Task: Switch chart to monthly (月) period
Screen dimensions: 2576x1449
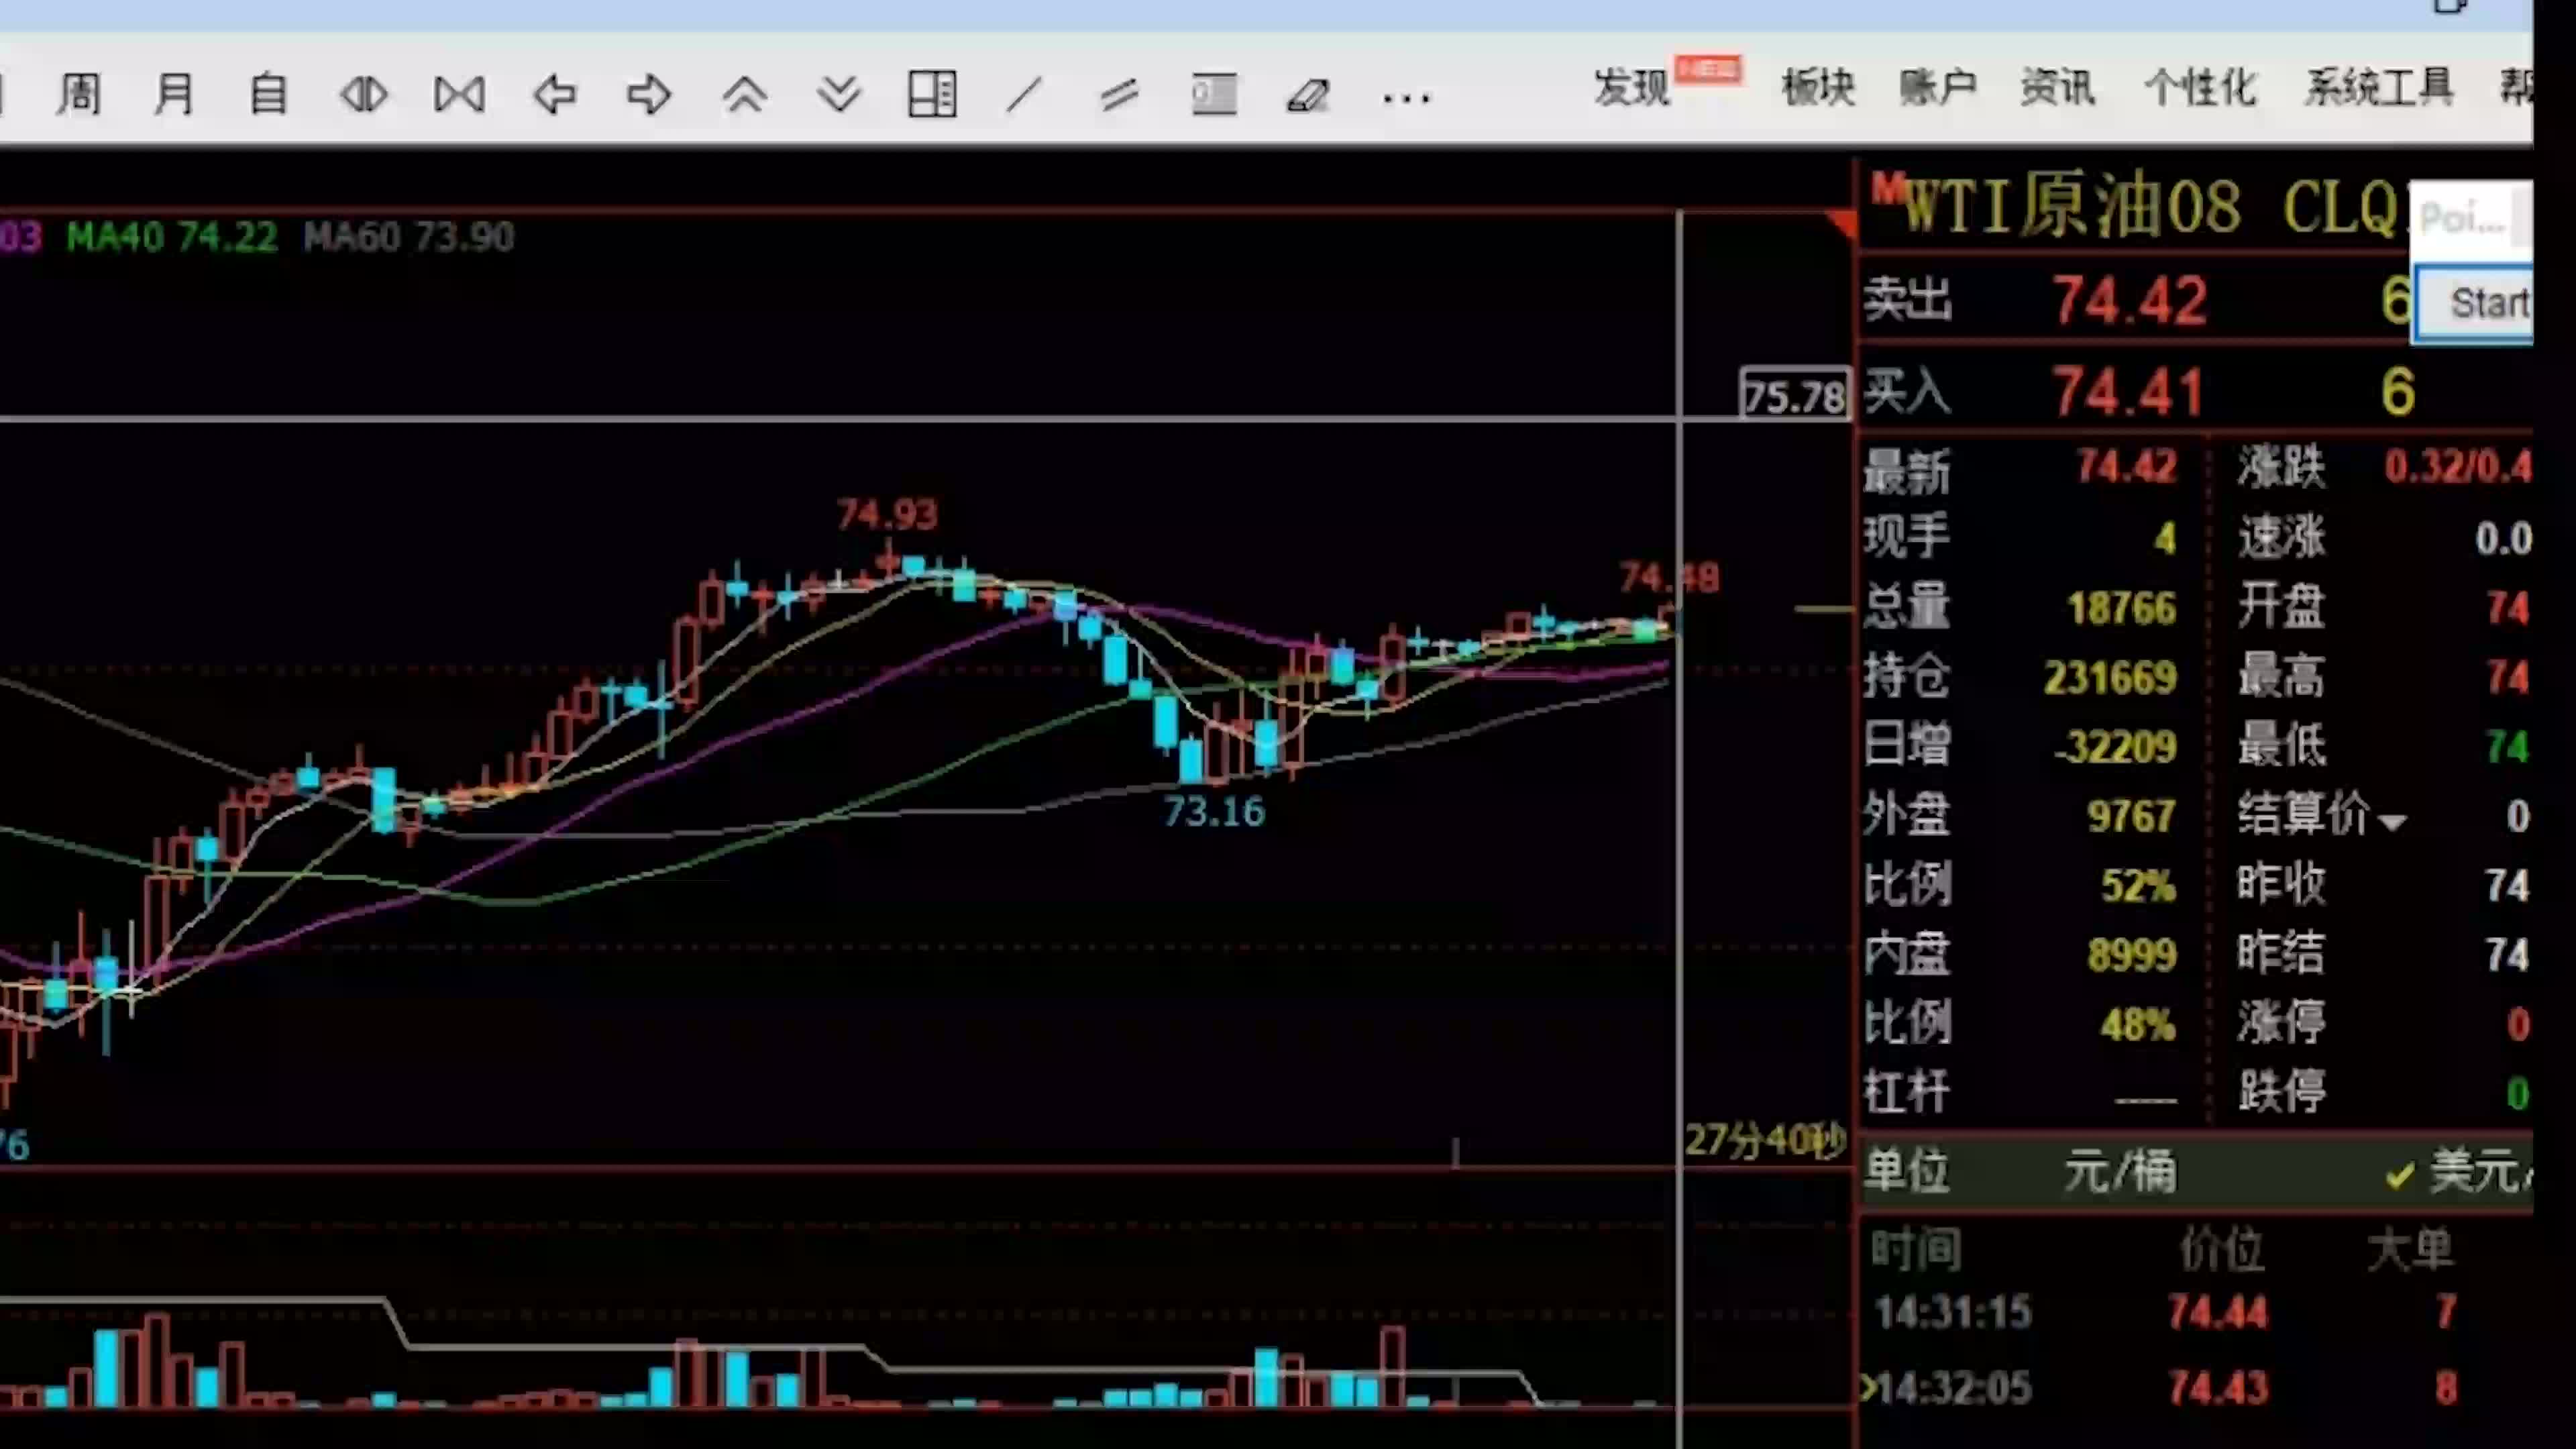Action: pyautogui.click(x=174, y=95)
